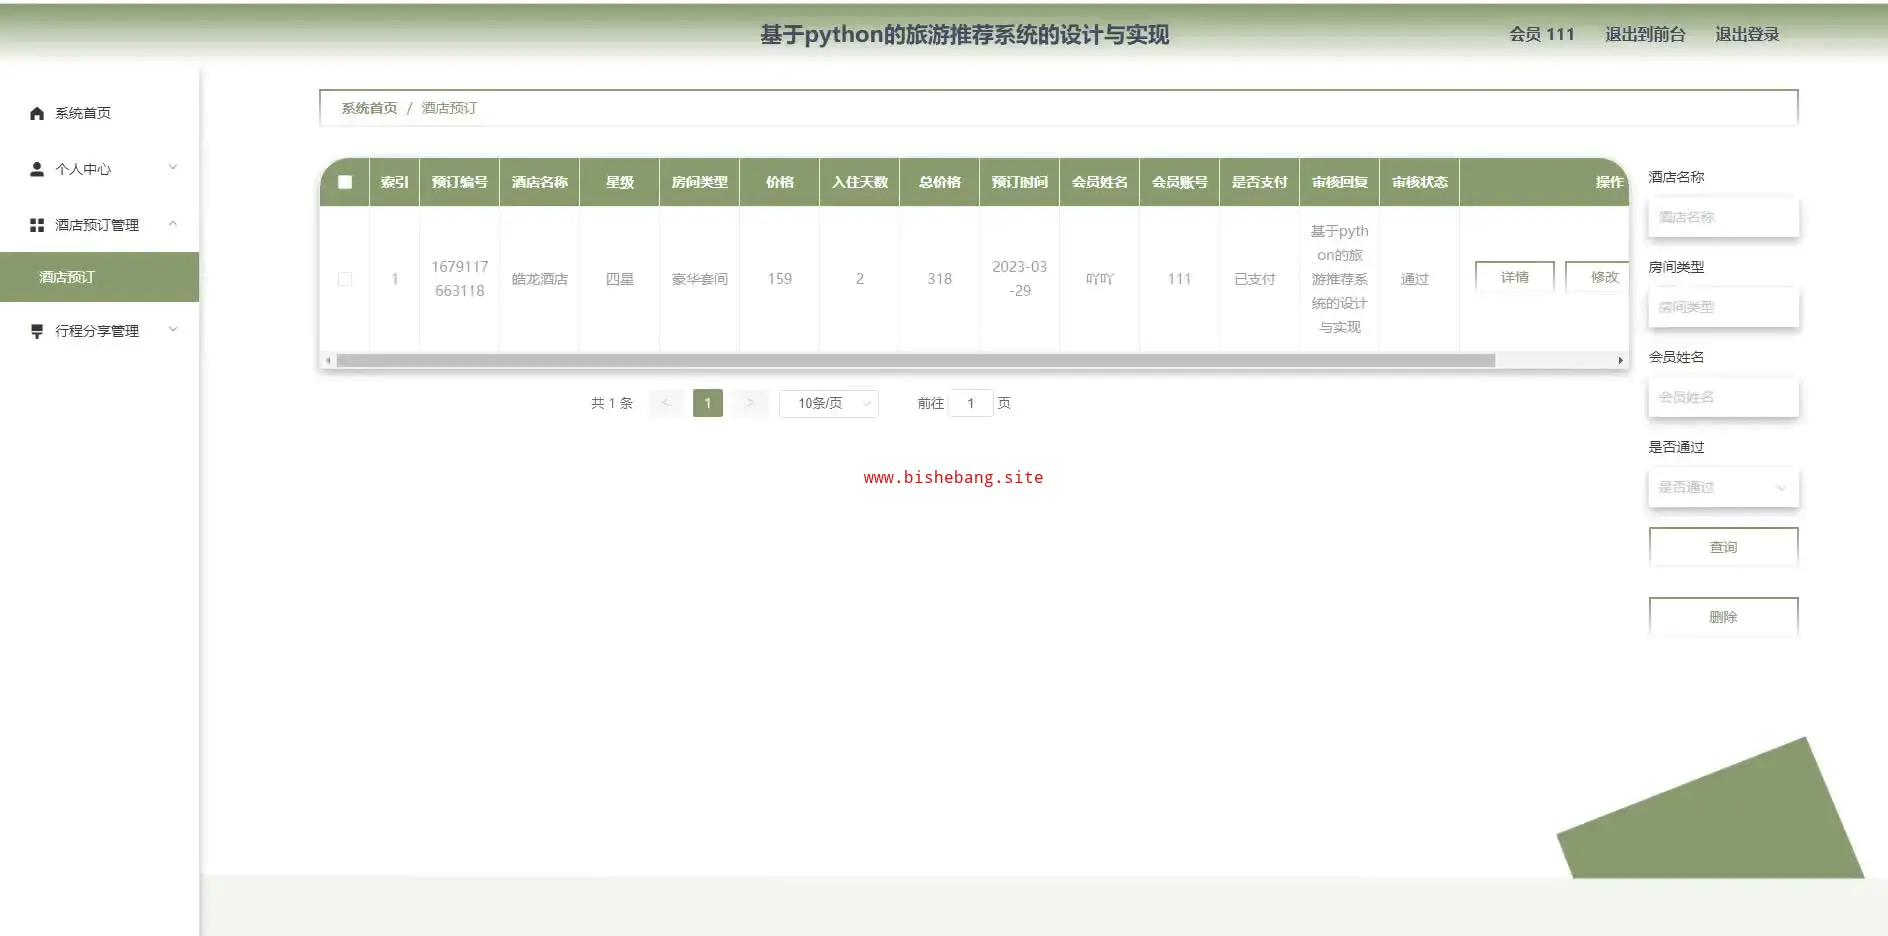Viewport: 1888px width, 936px height.
Task: Click the page title 基于python的旅游推荐系统的设计与实现
Action: (x=964, y=35)
